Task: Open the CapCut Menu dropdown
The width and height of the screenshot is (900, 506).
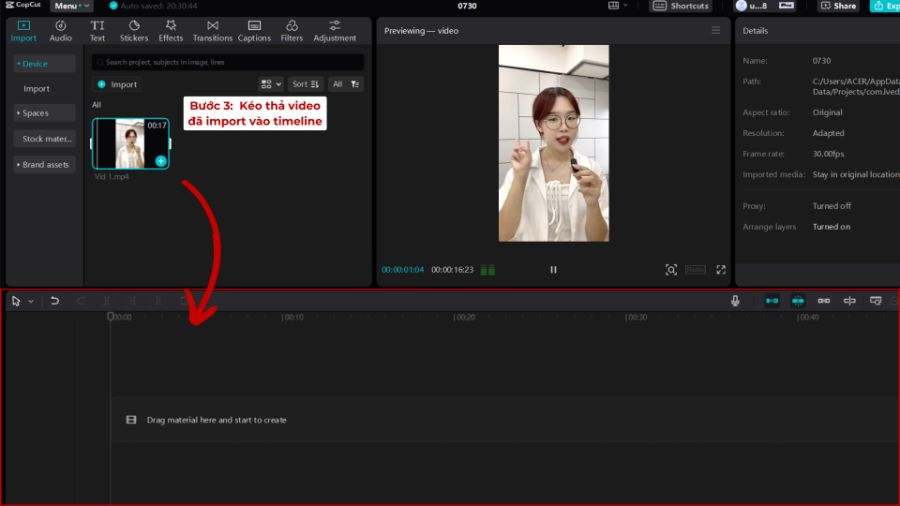Action: pos(71,6)
